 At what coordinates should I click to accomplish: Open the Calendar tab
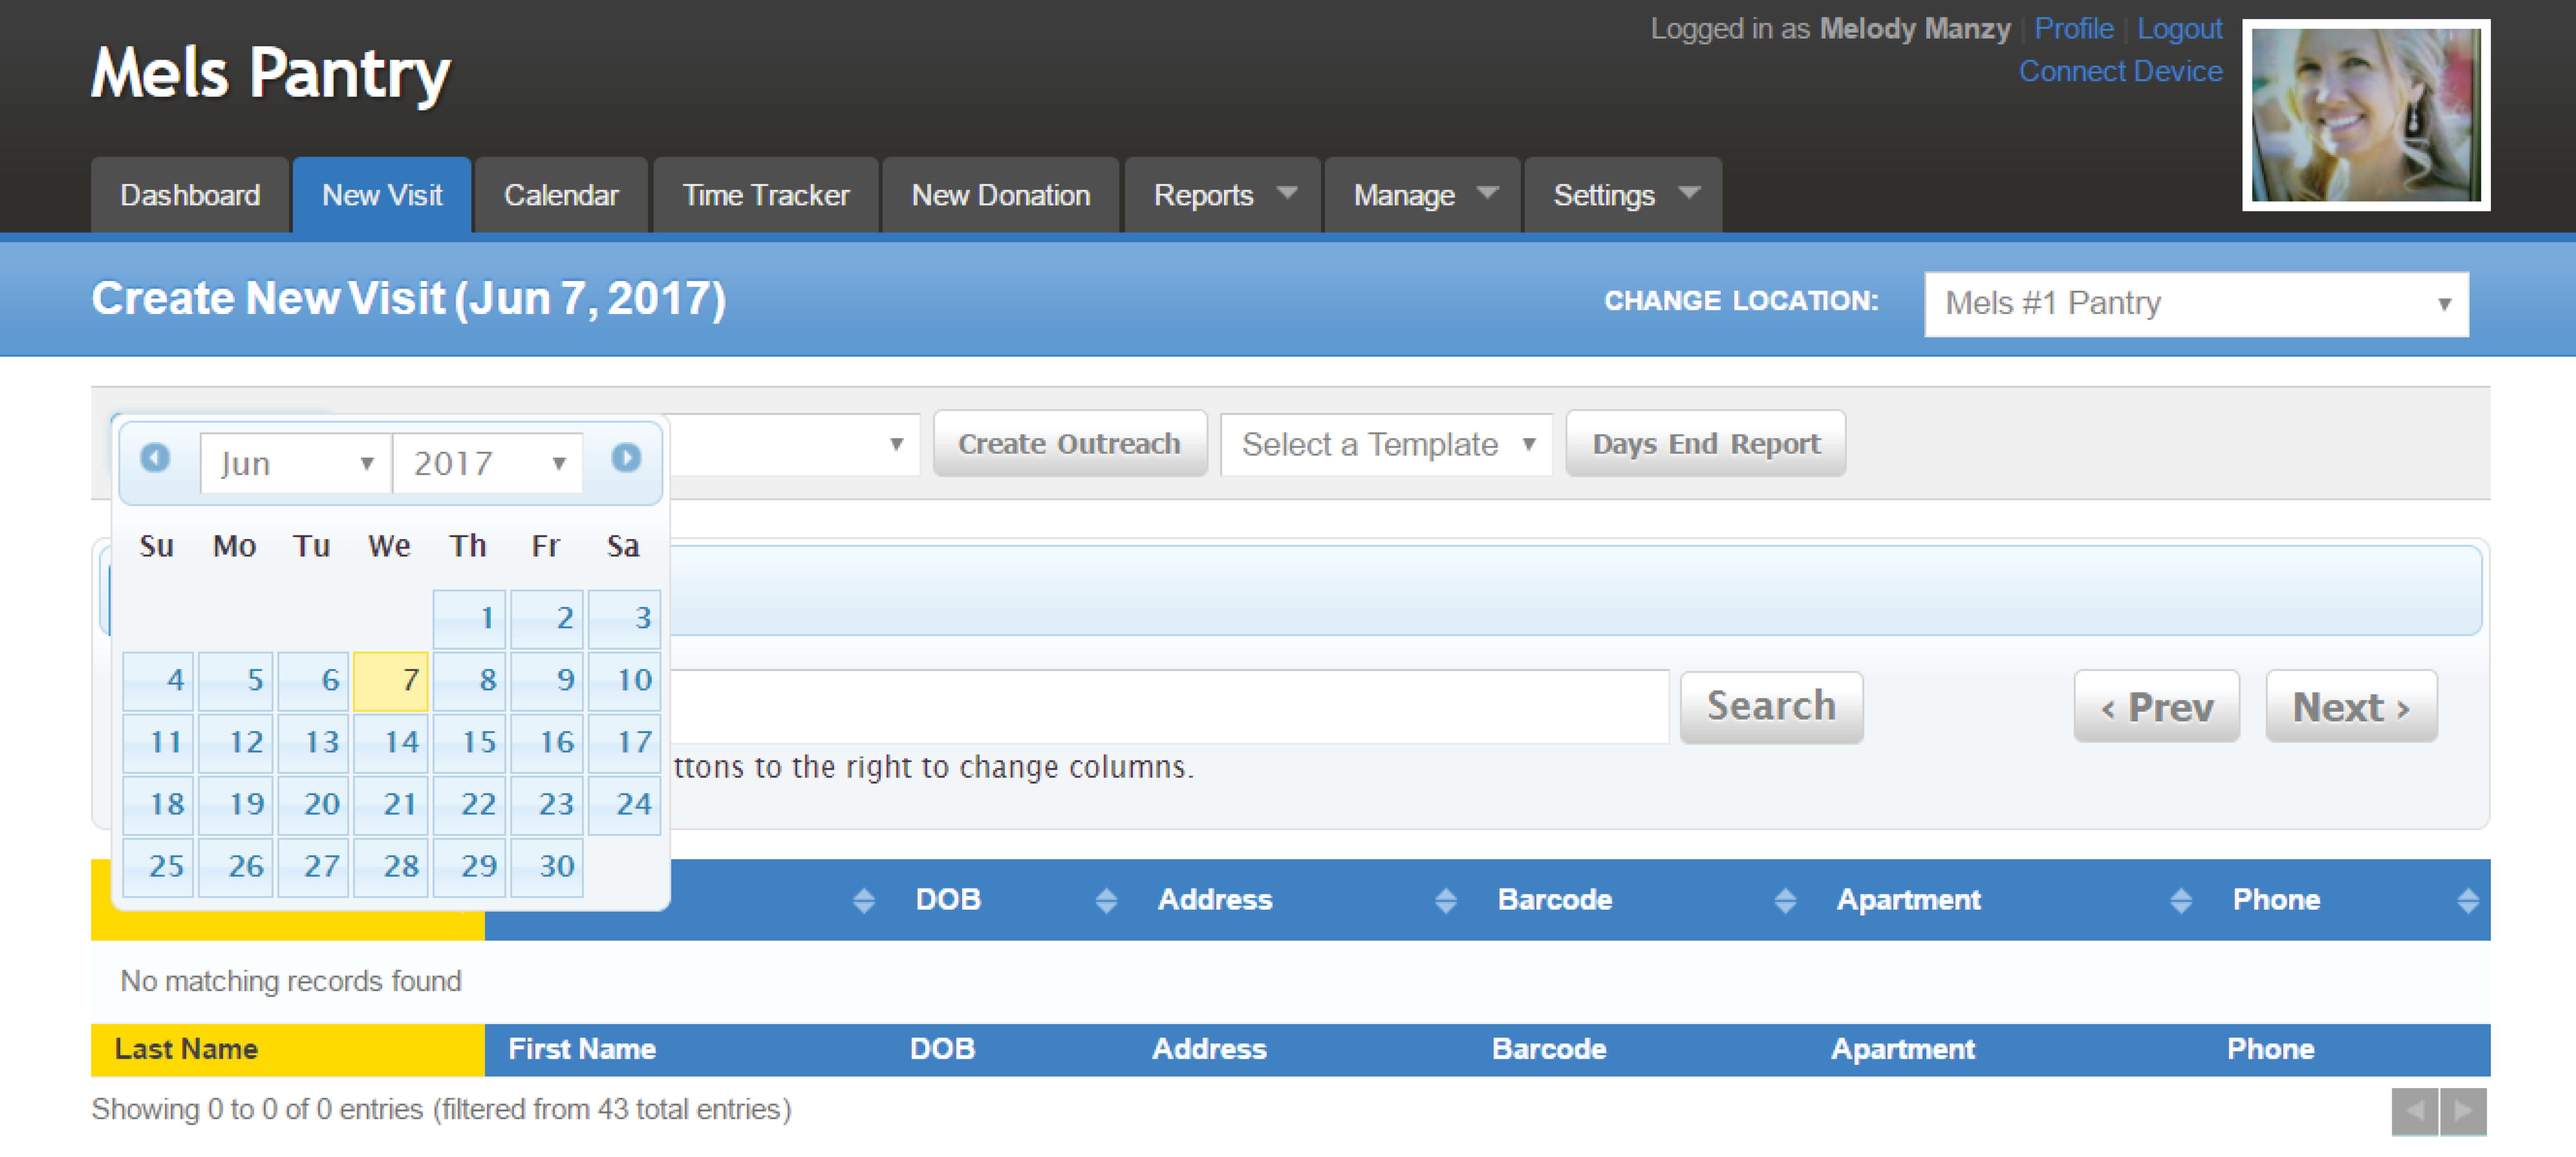click(561, 195)
